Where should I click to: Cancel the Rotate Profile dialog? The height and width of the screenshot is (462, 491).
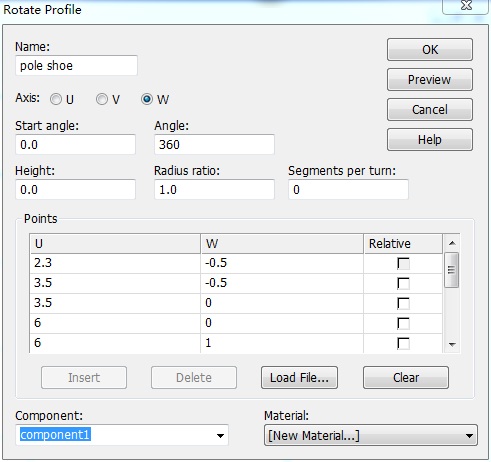coord(430,110)
